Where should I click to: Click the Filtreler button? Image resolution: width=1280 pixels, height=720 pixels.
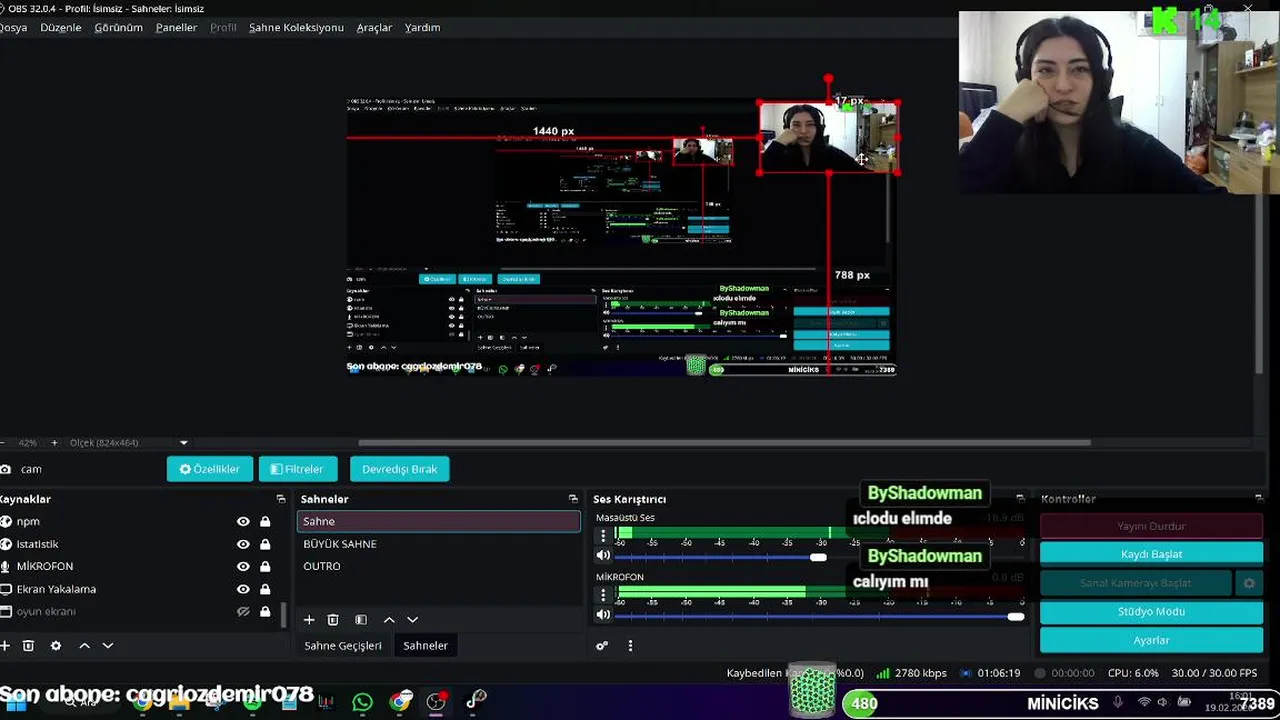(297, 469)
